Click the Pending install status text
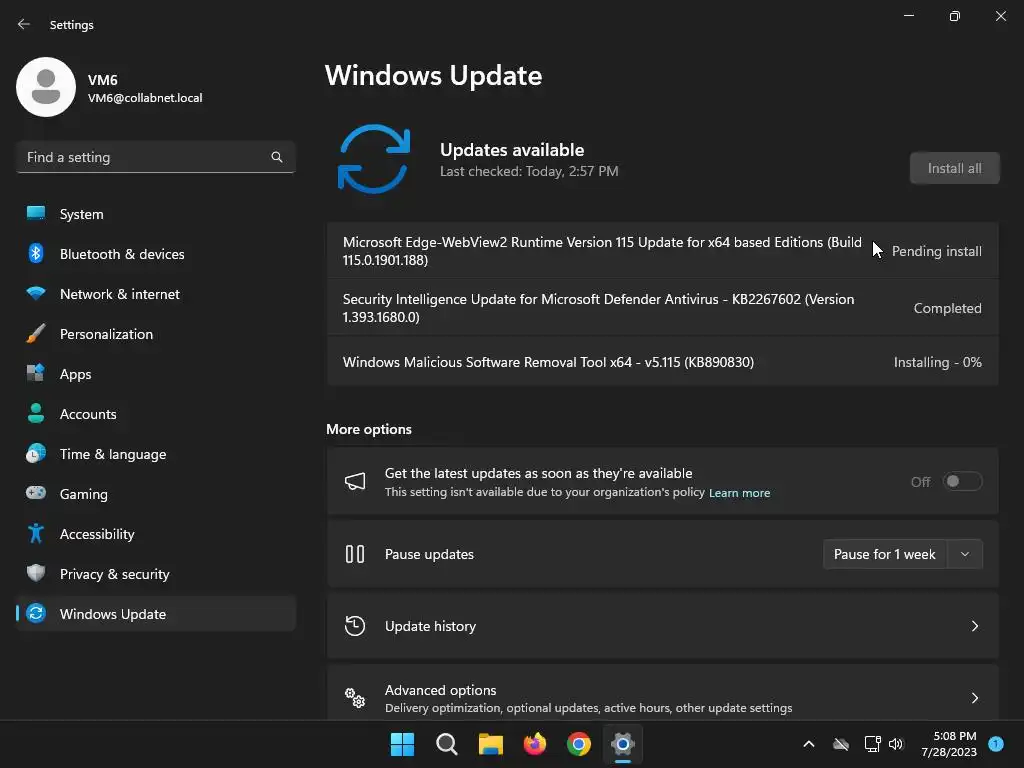The height and width of the screenshot is (768, 1024). coord(936,251)
